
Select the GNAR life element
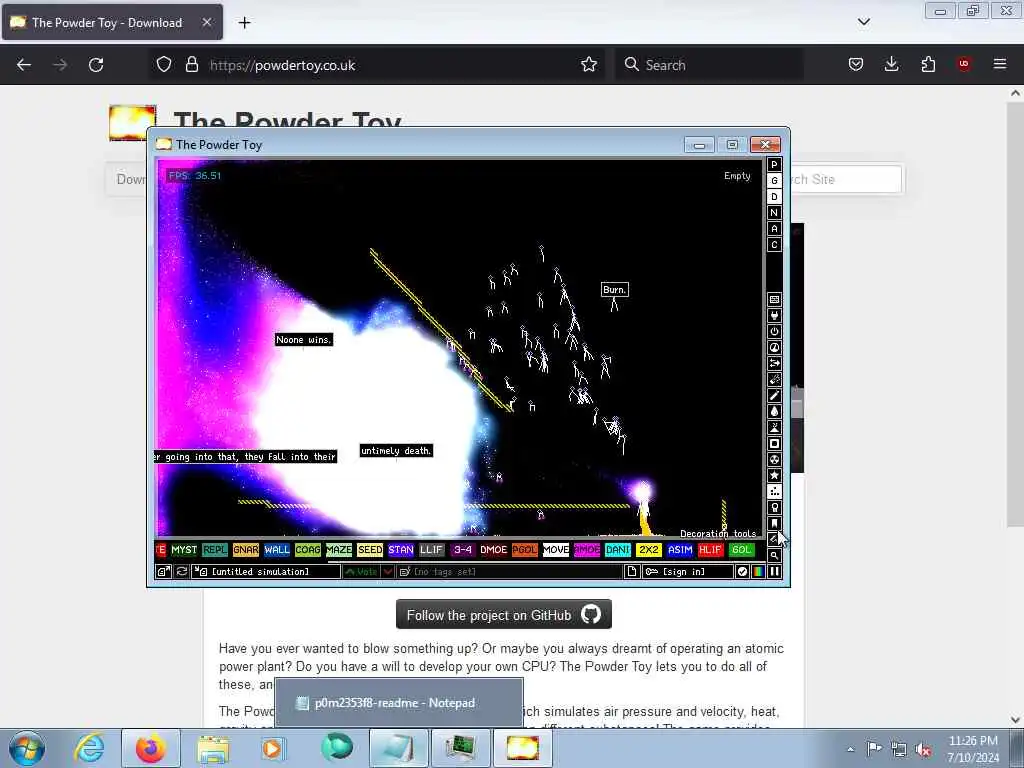point(246,550)
